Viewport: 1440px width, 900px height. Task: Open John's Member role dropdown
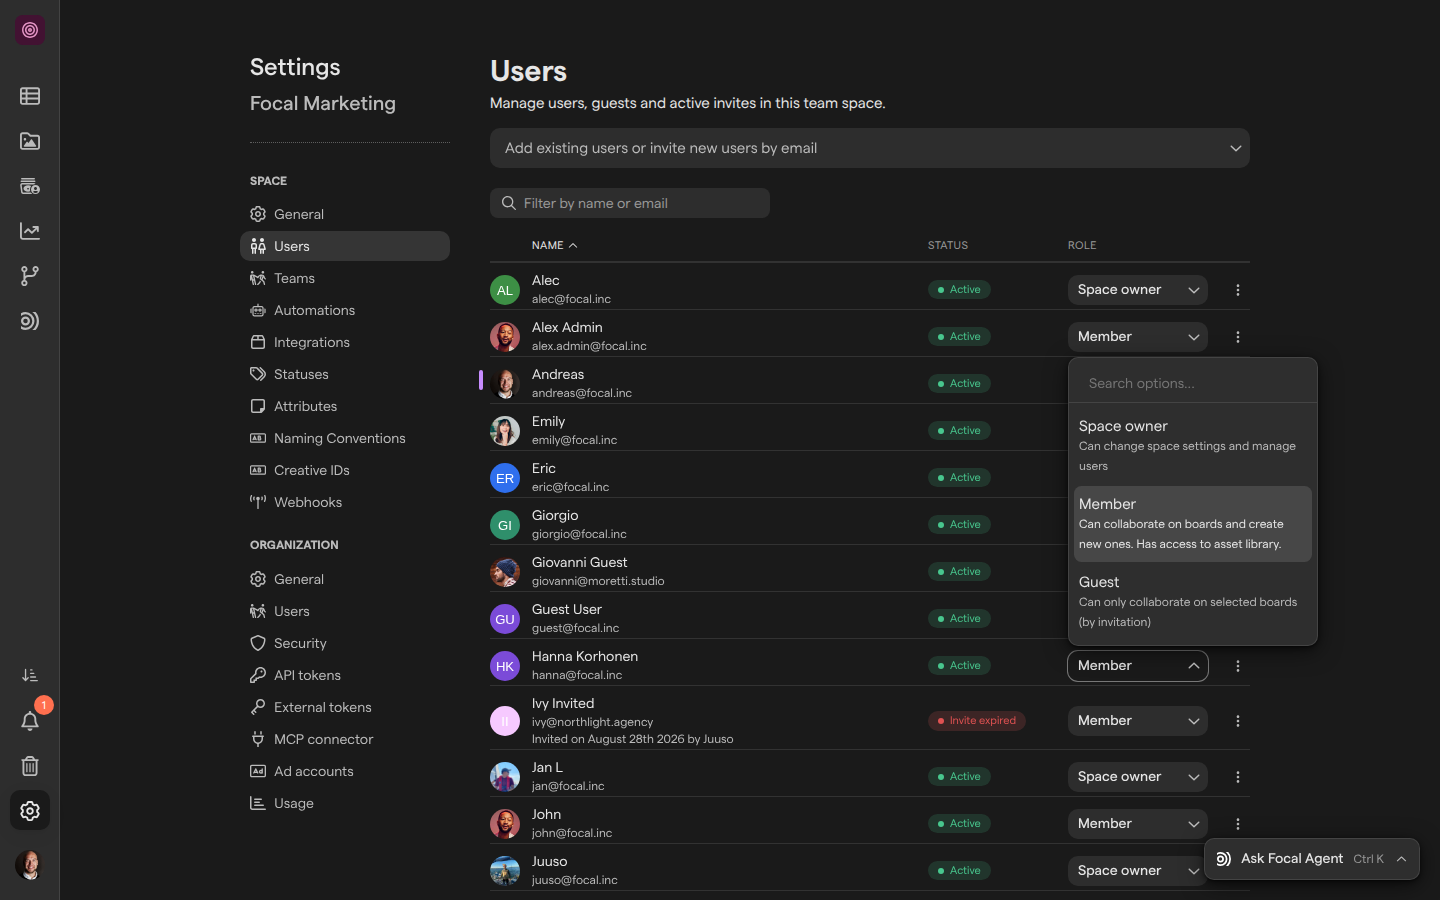(x=1138, y=824)
